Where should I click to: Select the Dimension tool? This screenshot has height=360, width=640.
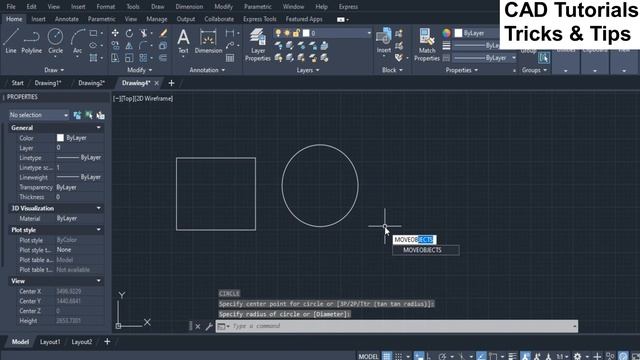click(208, 41)
